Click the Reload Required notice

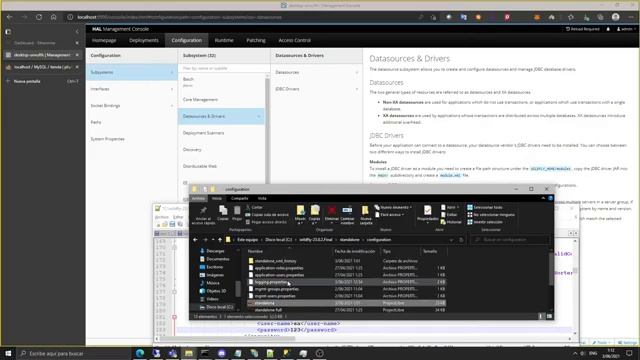click(583, 29)
